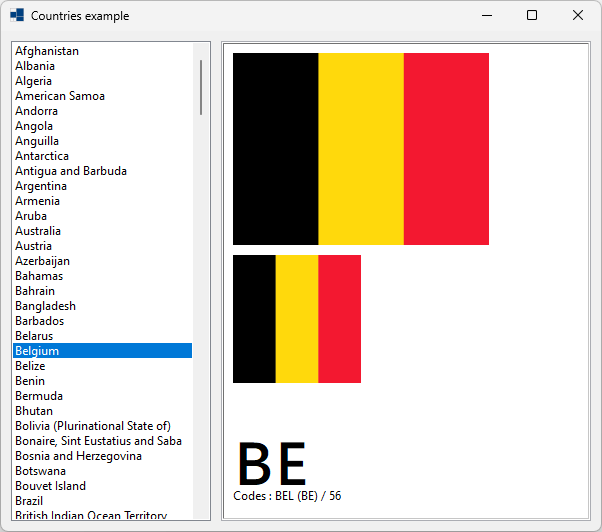Select Antigua and Barbuda entry

click(71, 171)
